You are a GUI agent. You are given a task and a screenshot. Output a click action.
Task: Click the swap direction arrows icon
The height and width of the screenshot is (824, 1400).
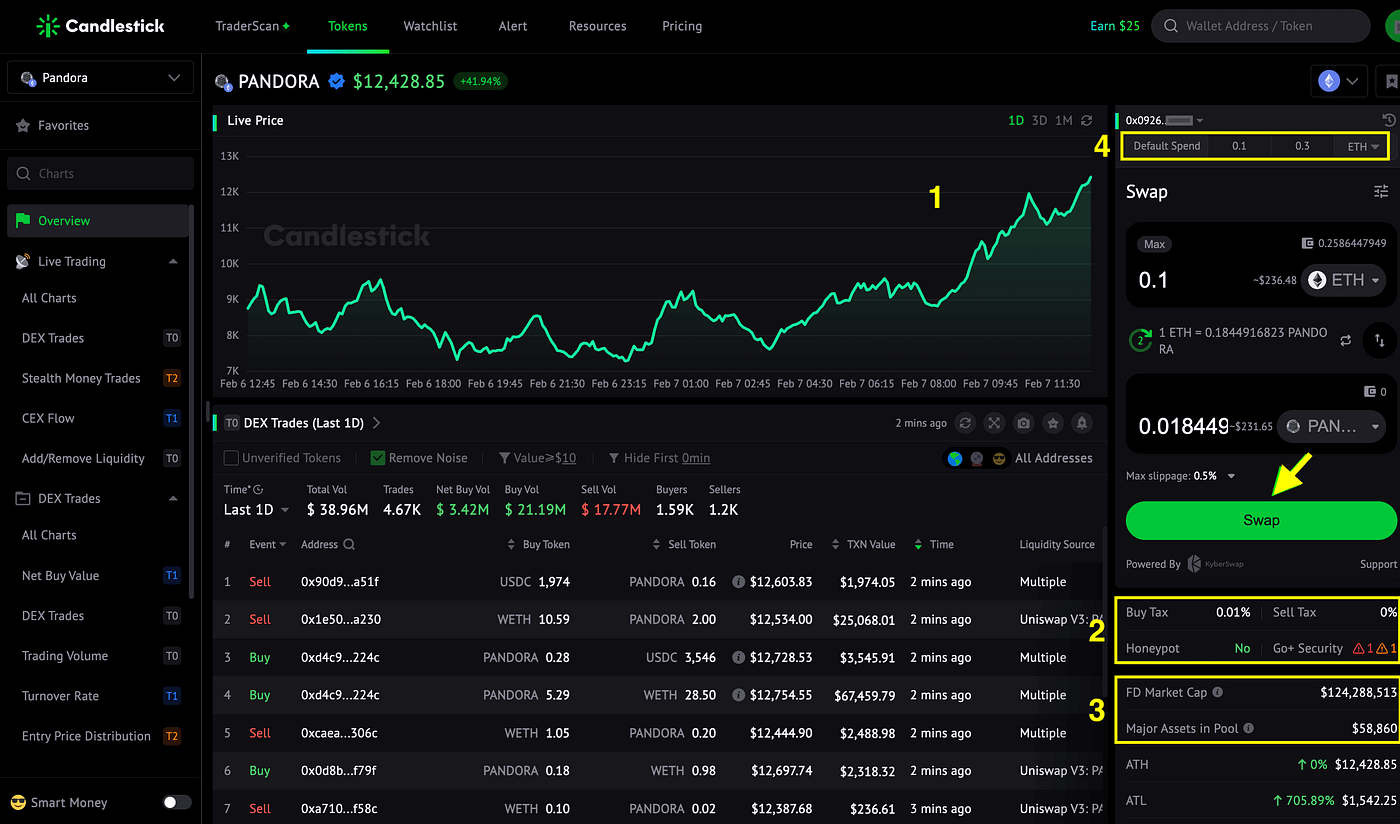pyautogui.click(x=1379, y=340)
